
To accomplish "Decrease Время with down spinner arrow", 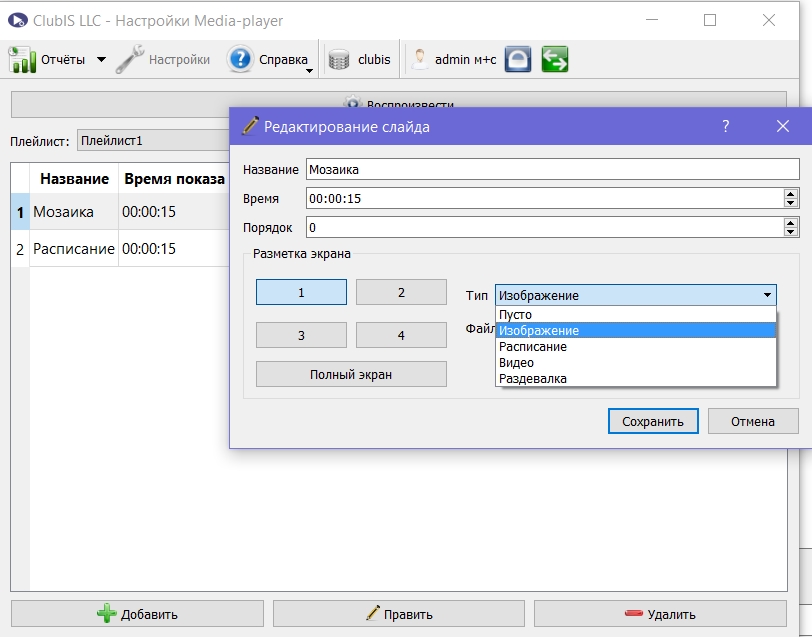I will point(790,204).
